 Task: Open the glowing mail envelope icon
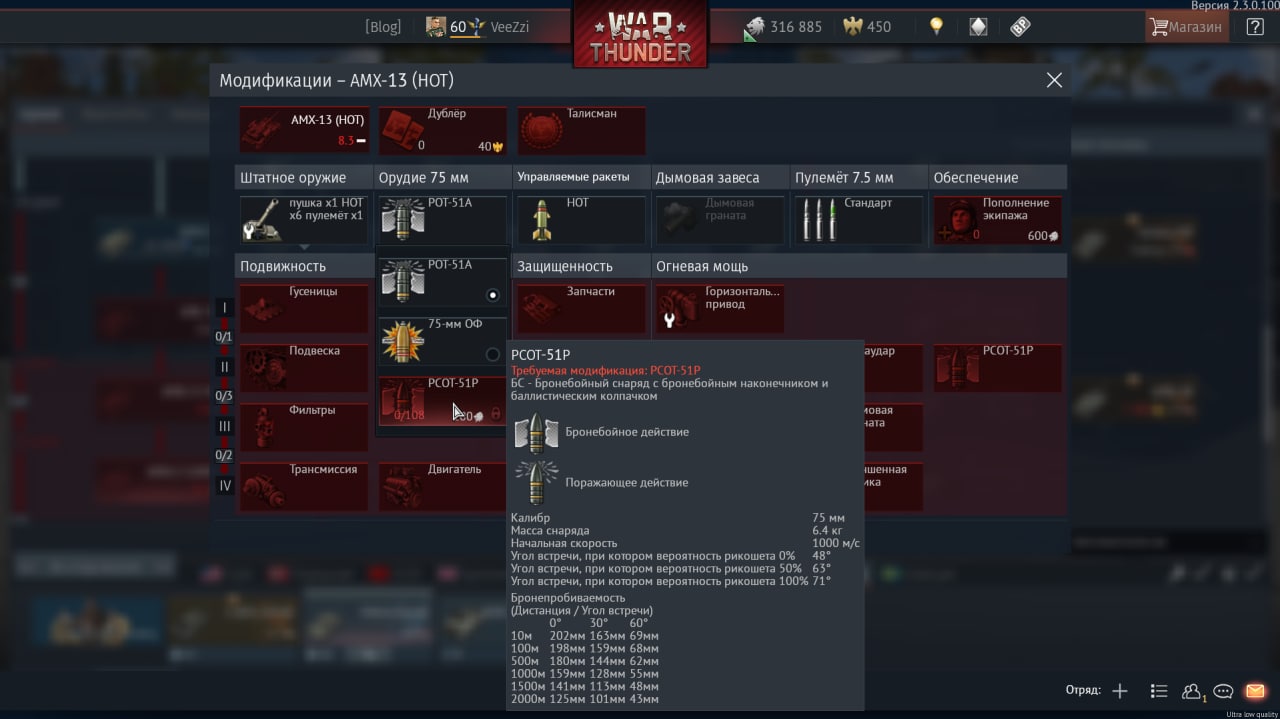pyautogui.click(x=1255, y=691)
